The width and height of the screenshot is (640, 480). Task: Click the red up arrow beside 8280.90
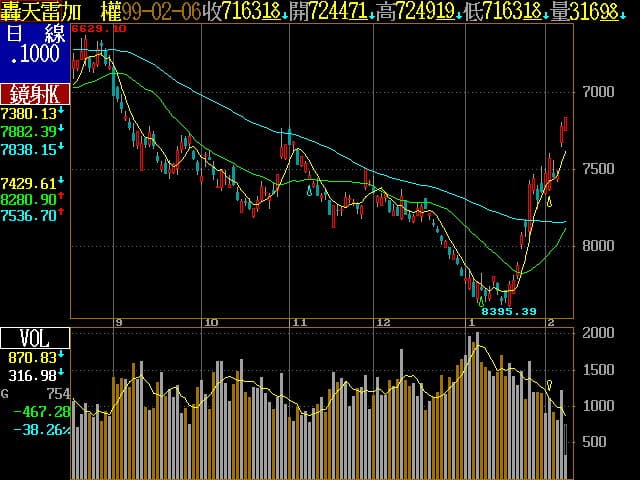(x=61, y=200)
